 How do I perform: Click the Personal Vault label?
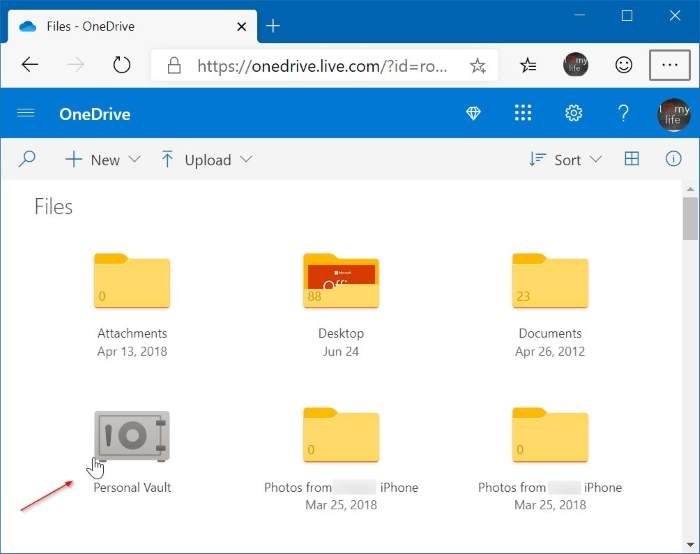click(x=132, y=487)
